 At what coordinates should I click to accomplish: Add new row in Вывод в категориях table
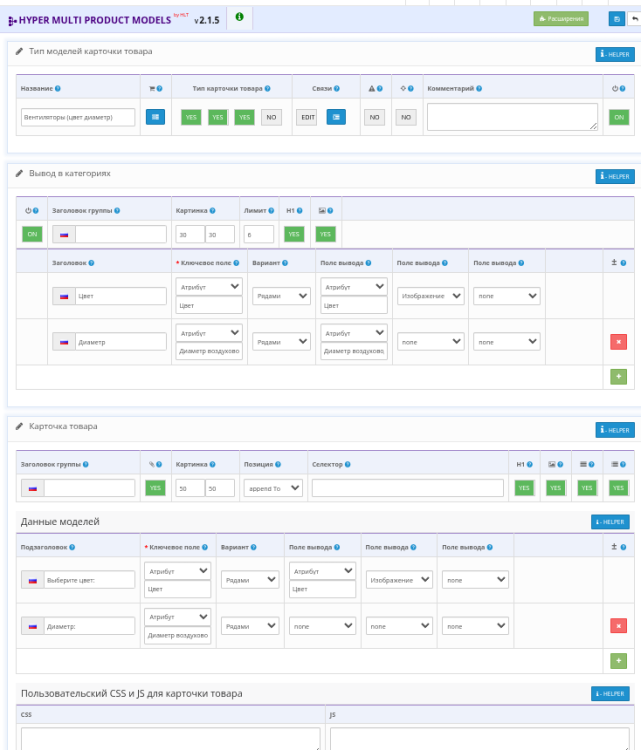(618, 376)
